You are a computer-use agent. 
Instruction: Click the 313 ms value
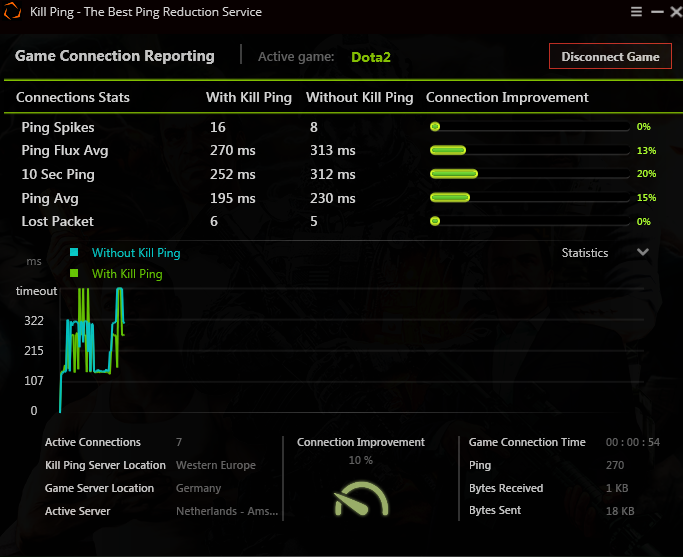(x=333, y=150)
